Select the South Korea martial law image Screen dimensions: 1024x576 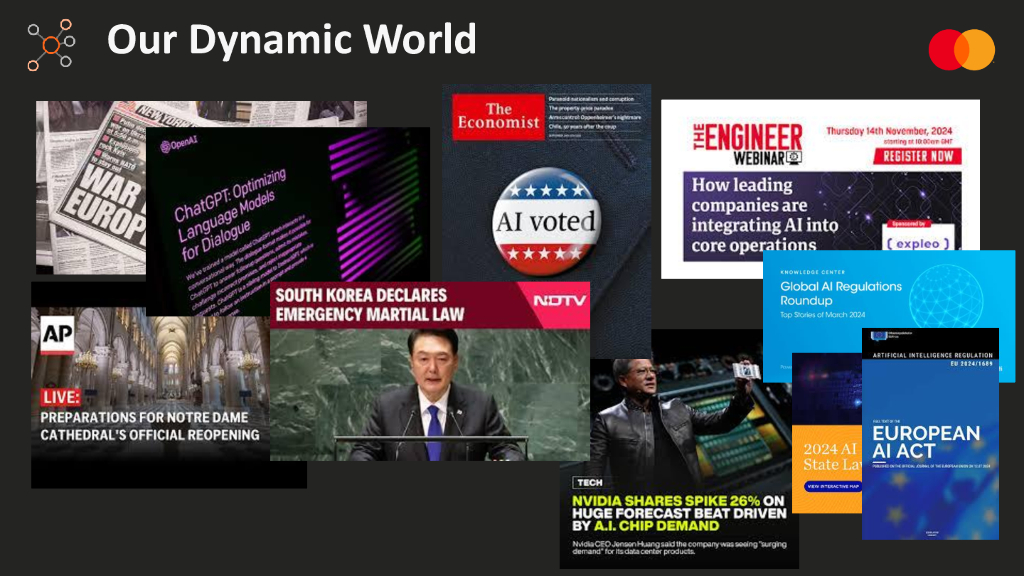click(x=430, y=371)
